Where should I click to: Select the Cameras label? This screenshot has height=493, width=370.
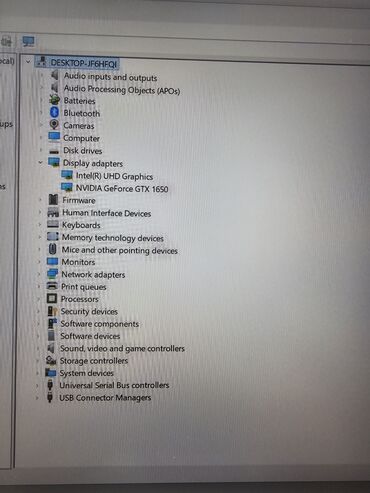pyautogui.click(x=79, y=126)
